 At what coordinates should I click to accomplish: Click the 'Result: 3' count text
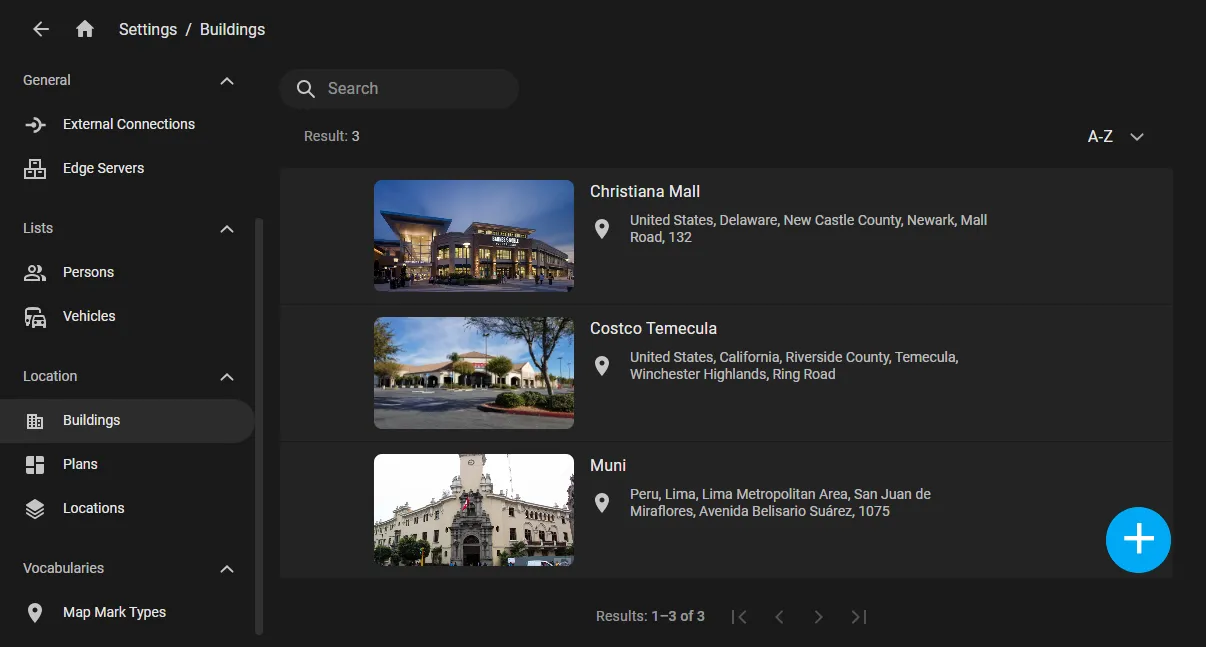point(332,137)
